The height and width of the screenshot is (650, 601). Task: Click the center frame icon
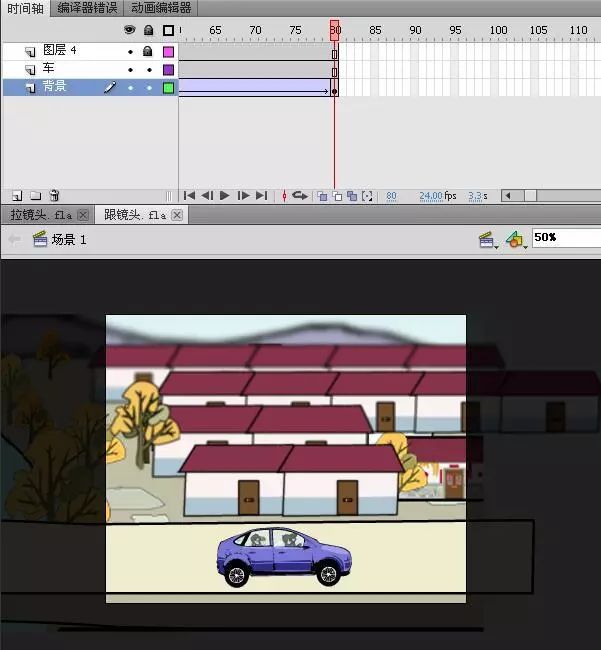284,196
